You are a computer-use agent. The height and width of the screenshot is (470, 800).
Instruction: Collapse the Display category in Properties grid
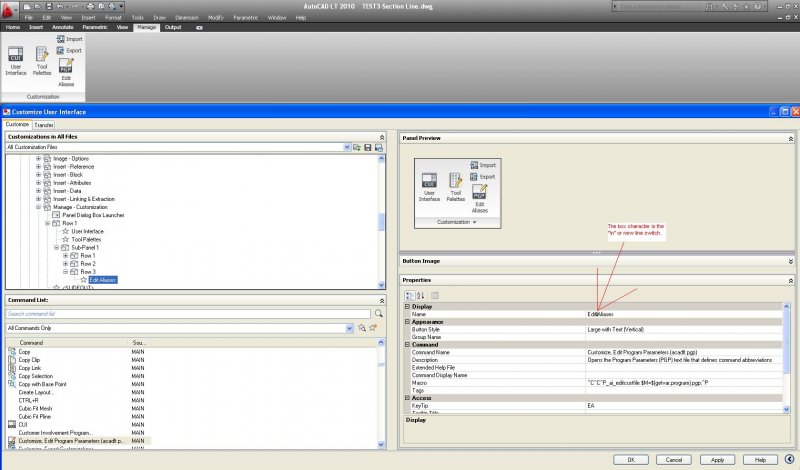407,307
